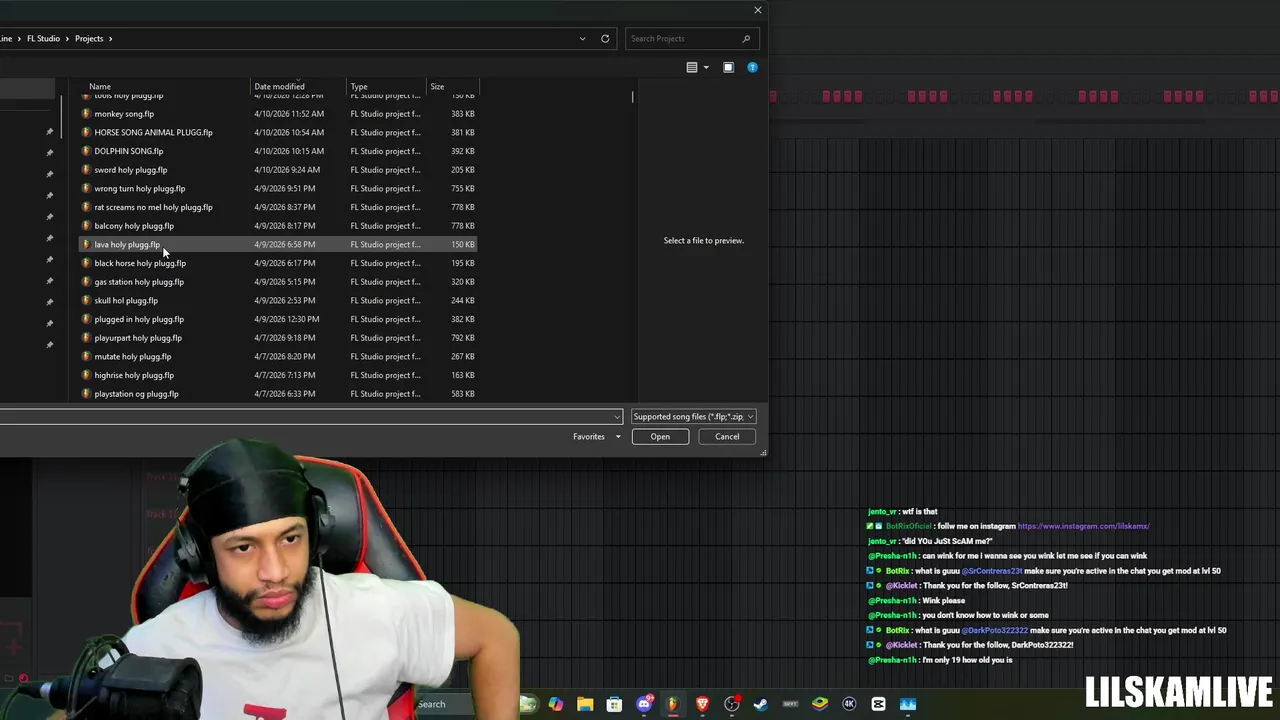
Task: Select mutate holy plugg.flp
Action: point(278,357)
